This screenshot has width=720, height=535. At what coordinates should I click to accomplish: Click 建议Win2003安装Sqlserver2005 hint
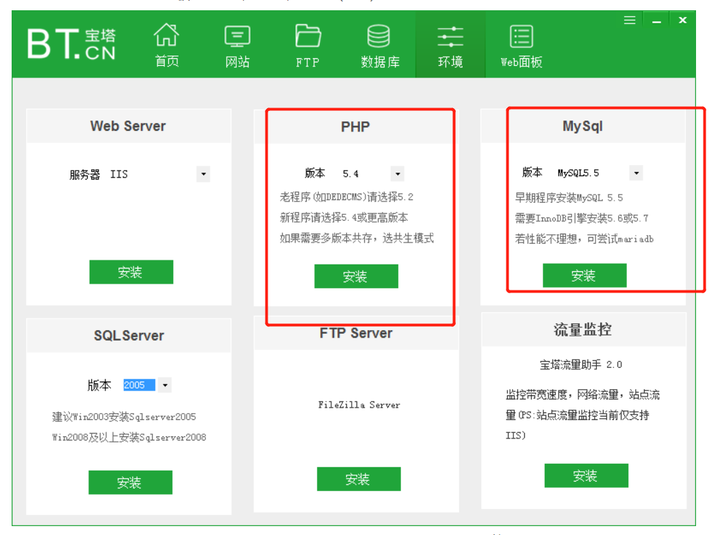tap(124, 417)
